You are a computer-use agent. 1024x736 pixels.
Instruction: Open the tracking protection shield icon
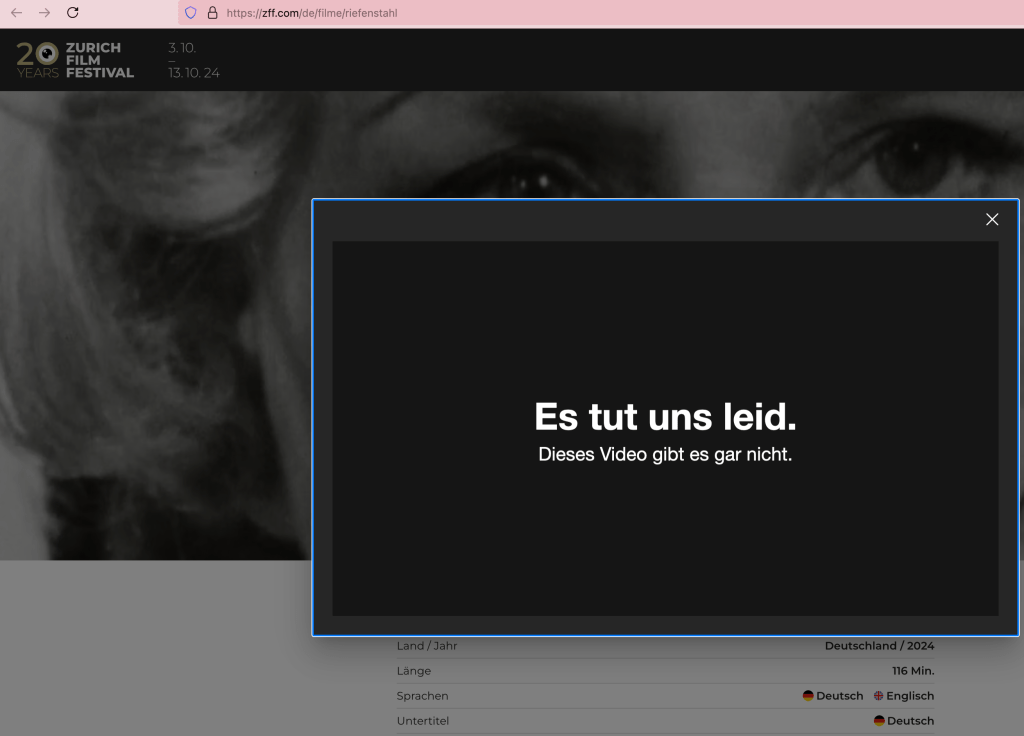[191, 13]
